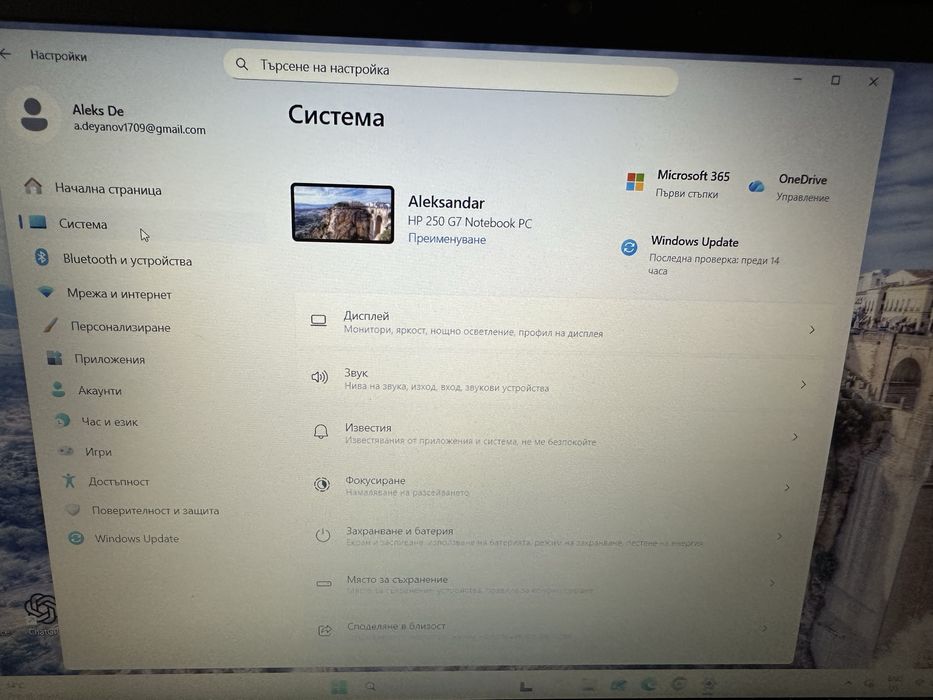Open Акаунти via the person icon
This screenshot has height=700, width=933.
pos(58,389)
